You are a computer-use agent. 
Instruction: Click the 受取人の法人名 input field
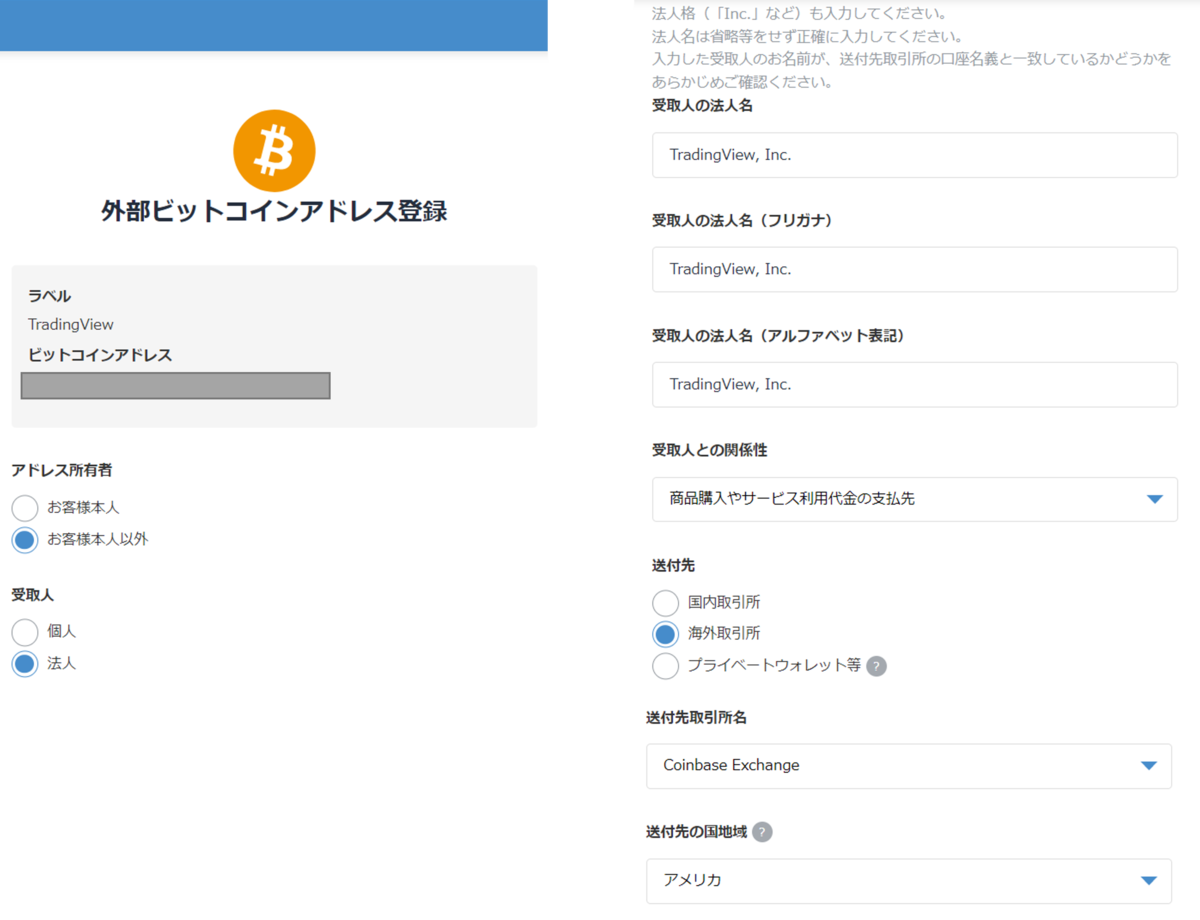pos(914,154)
